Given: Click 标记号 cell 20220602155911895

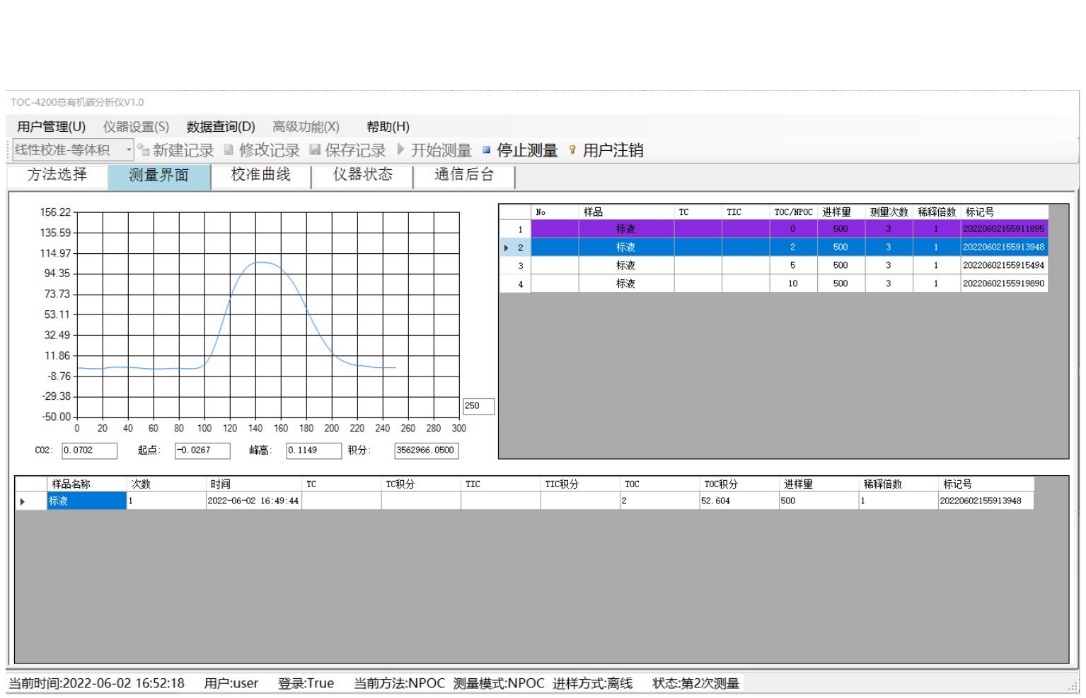Looking at the screenshot, I should (x=1004, y=229).
